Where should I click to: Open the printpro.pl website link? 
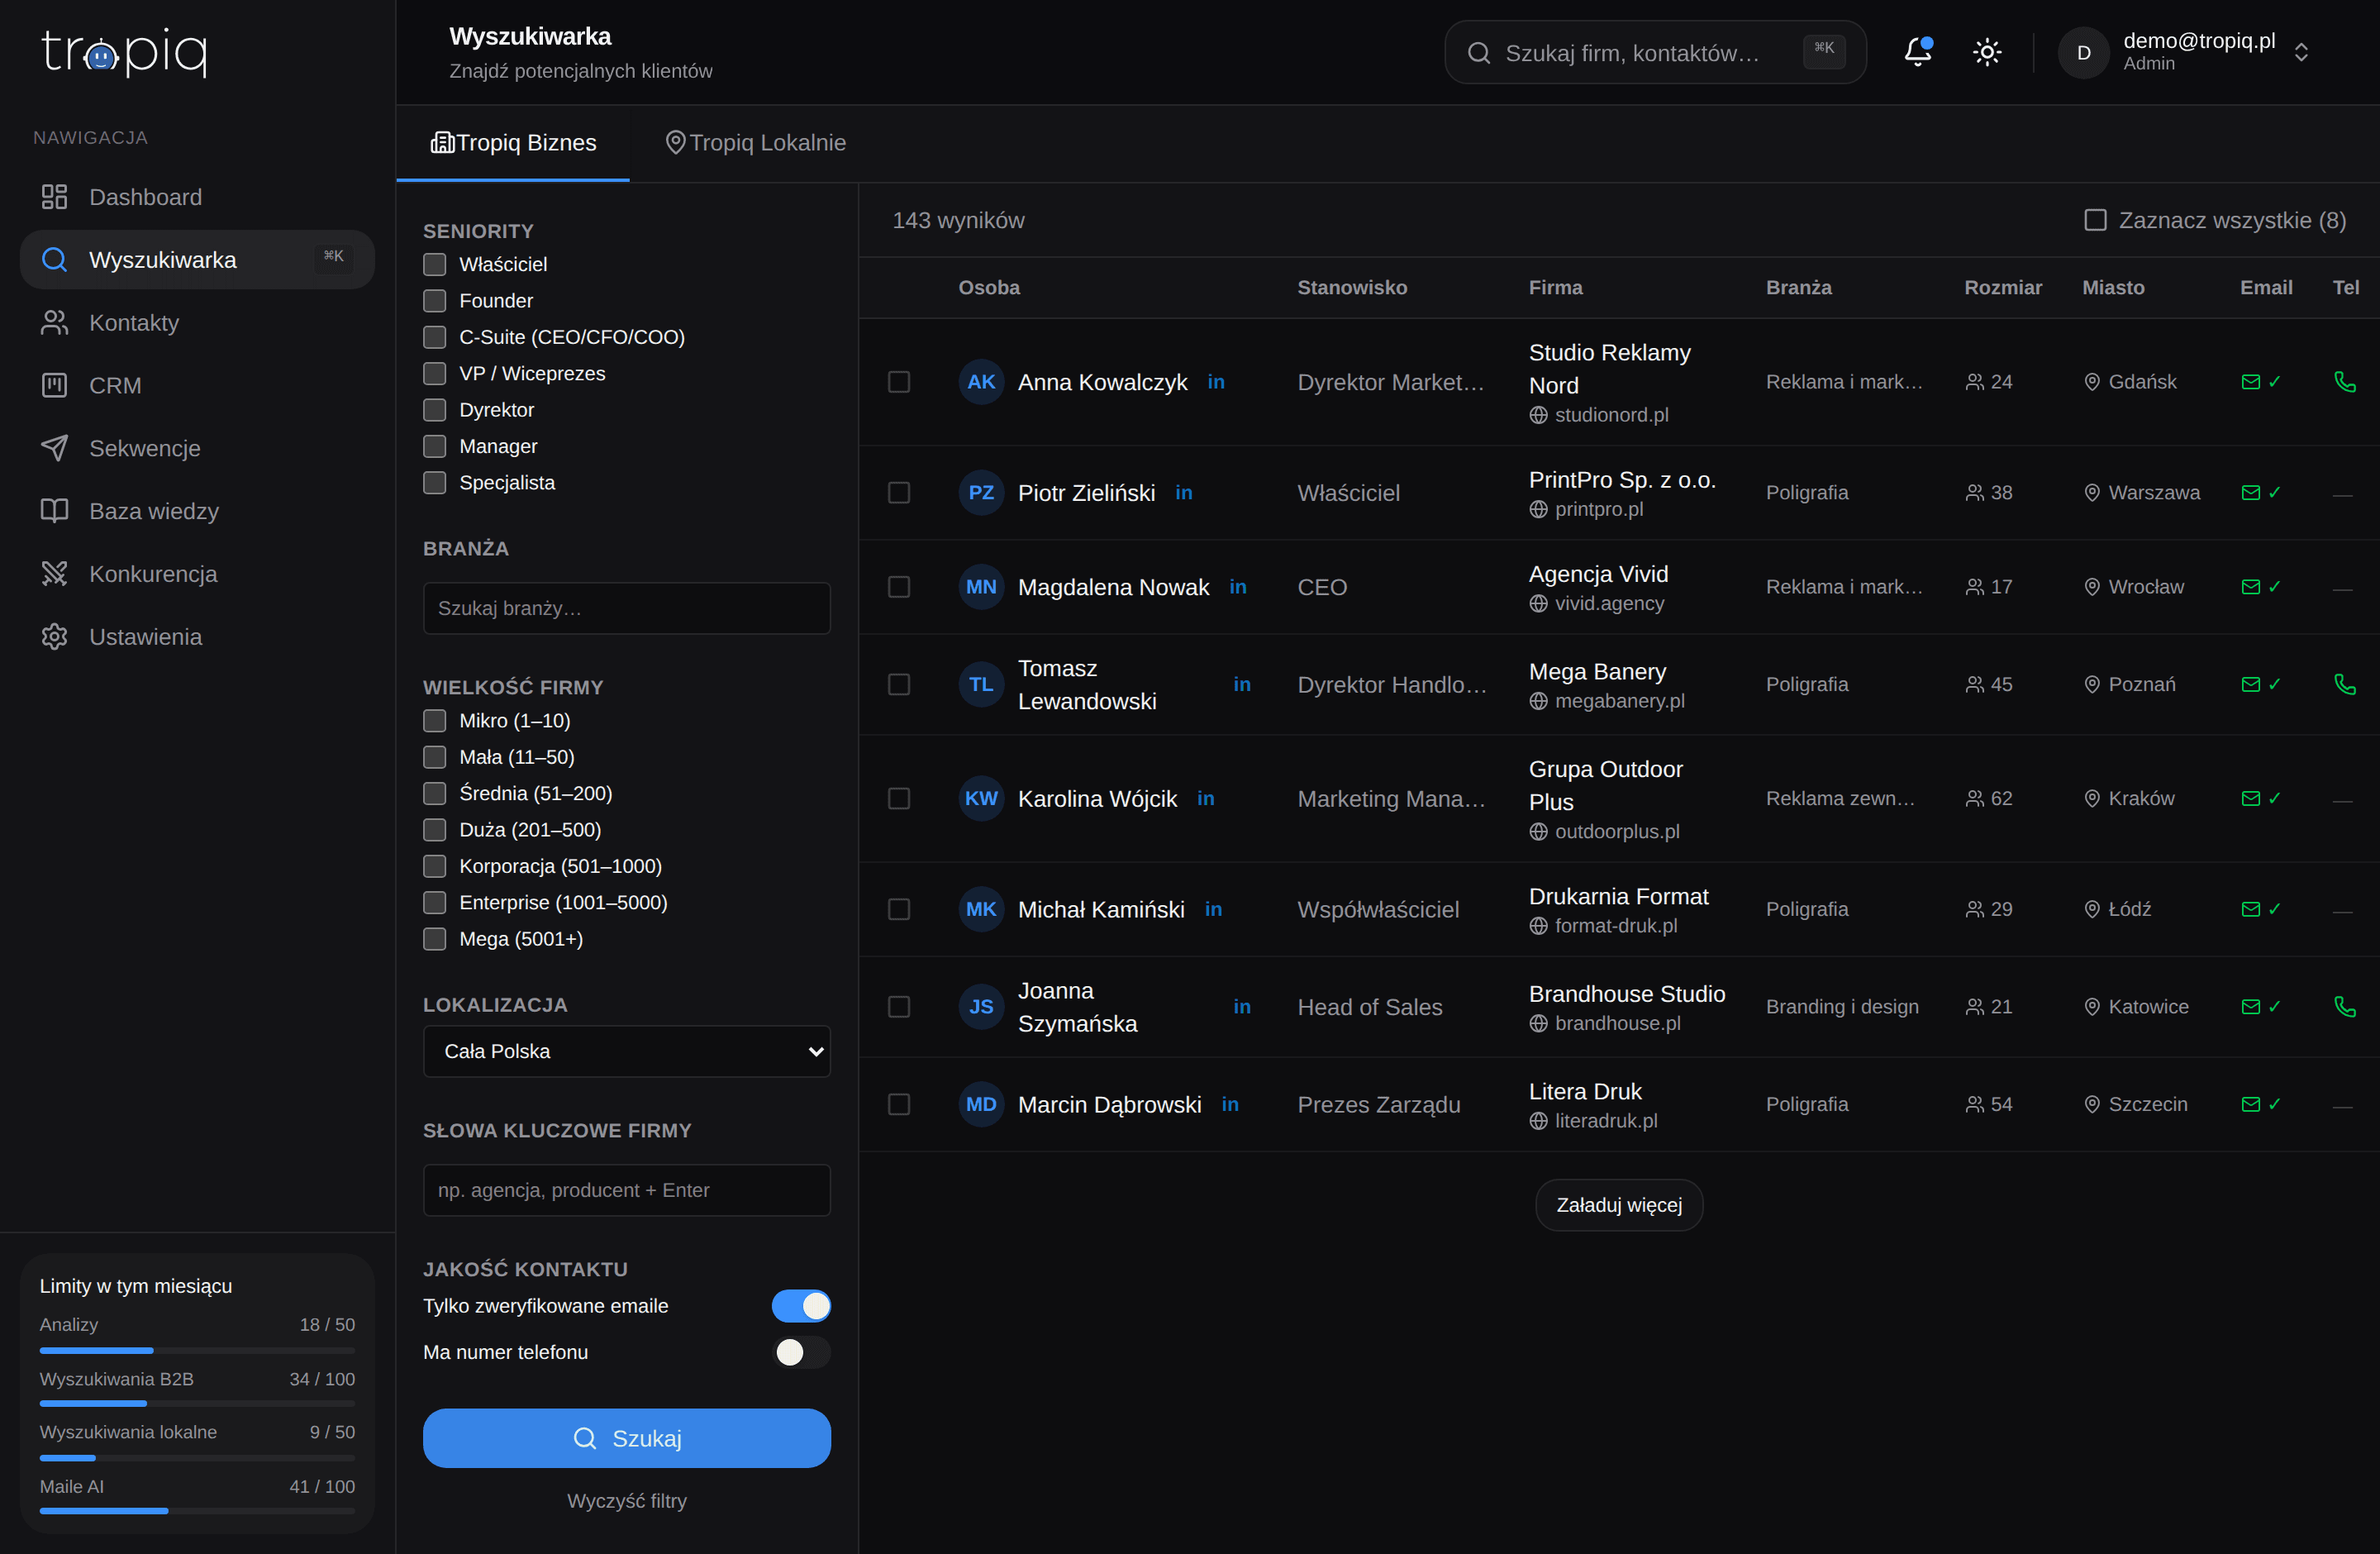1599,509
